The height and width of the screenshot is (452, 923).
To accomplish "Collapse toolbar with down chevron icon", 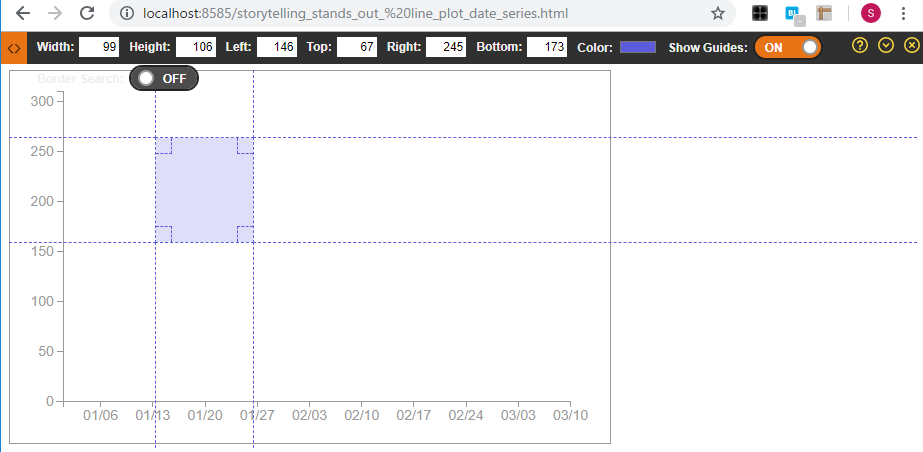I will tap(886, 45).
